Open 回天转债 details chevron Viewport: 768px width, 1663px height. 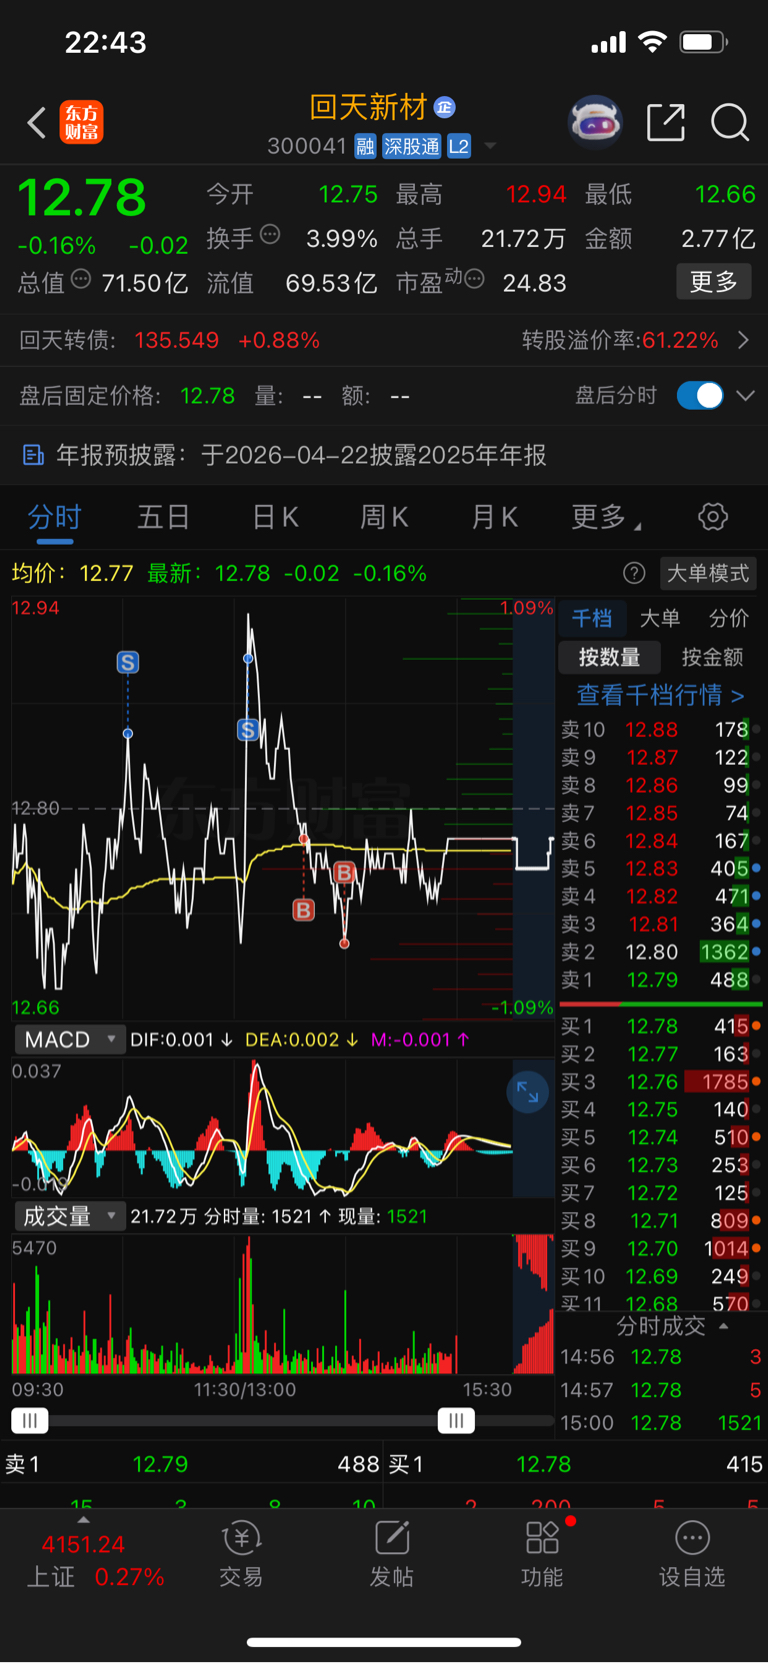743,340
